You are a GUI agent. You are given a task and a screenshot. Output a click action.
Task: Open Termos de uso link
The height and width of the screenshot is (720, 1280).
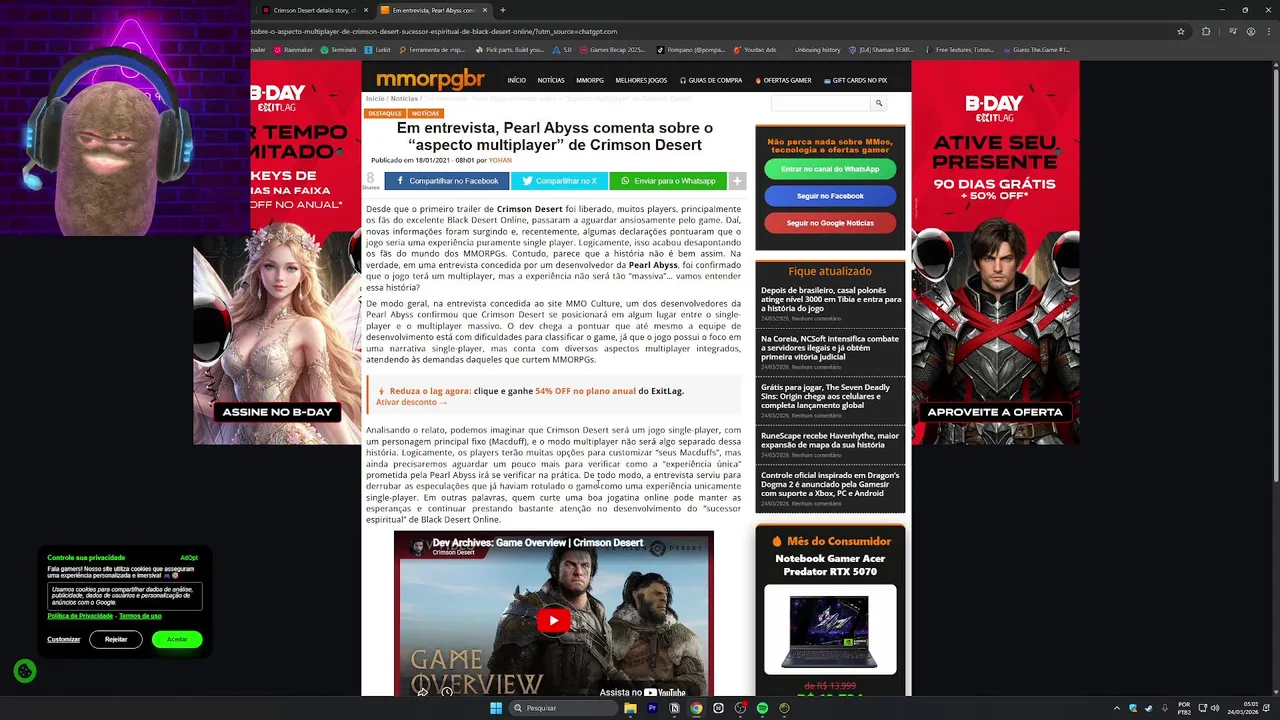140,616
